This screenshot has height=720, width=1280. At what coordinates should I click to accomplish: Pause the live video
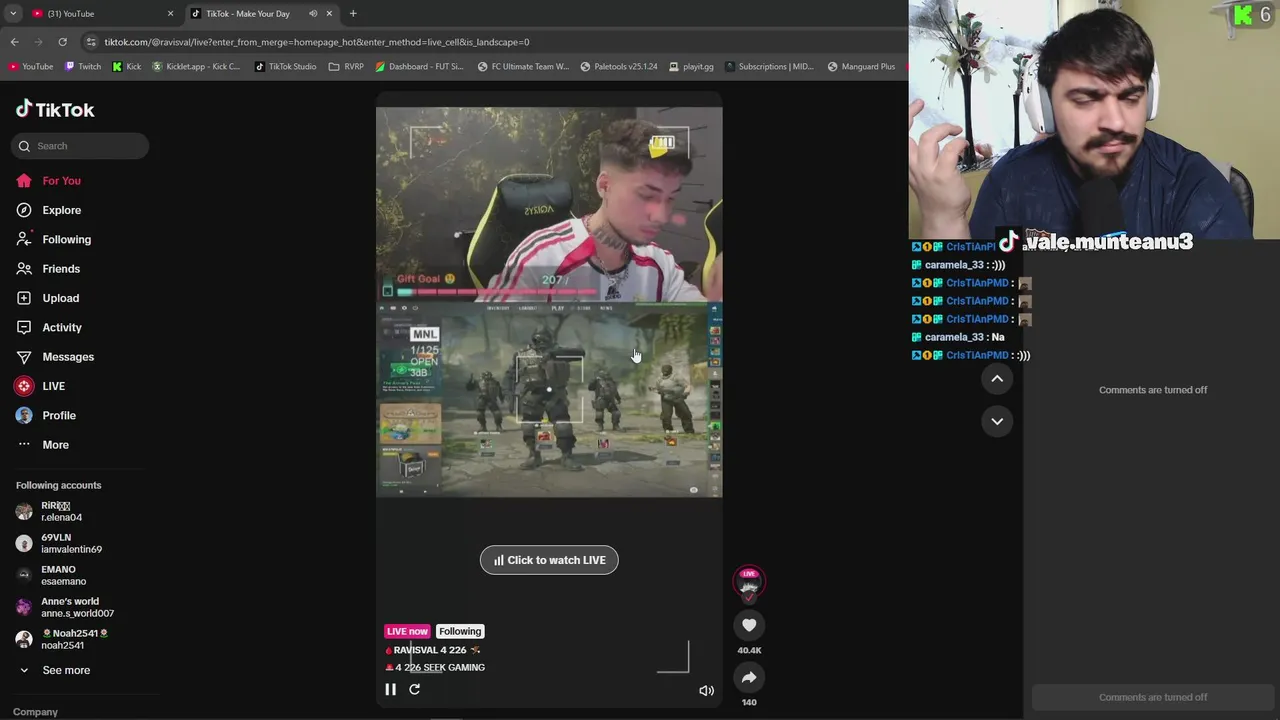coord(391,689)
